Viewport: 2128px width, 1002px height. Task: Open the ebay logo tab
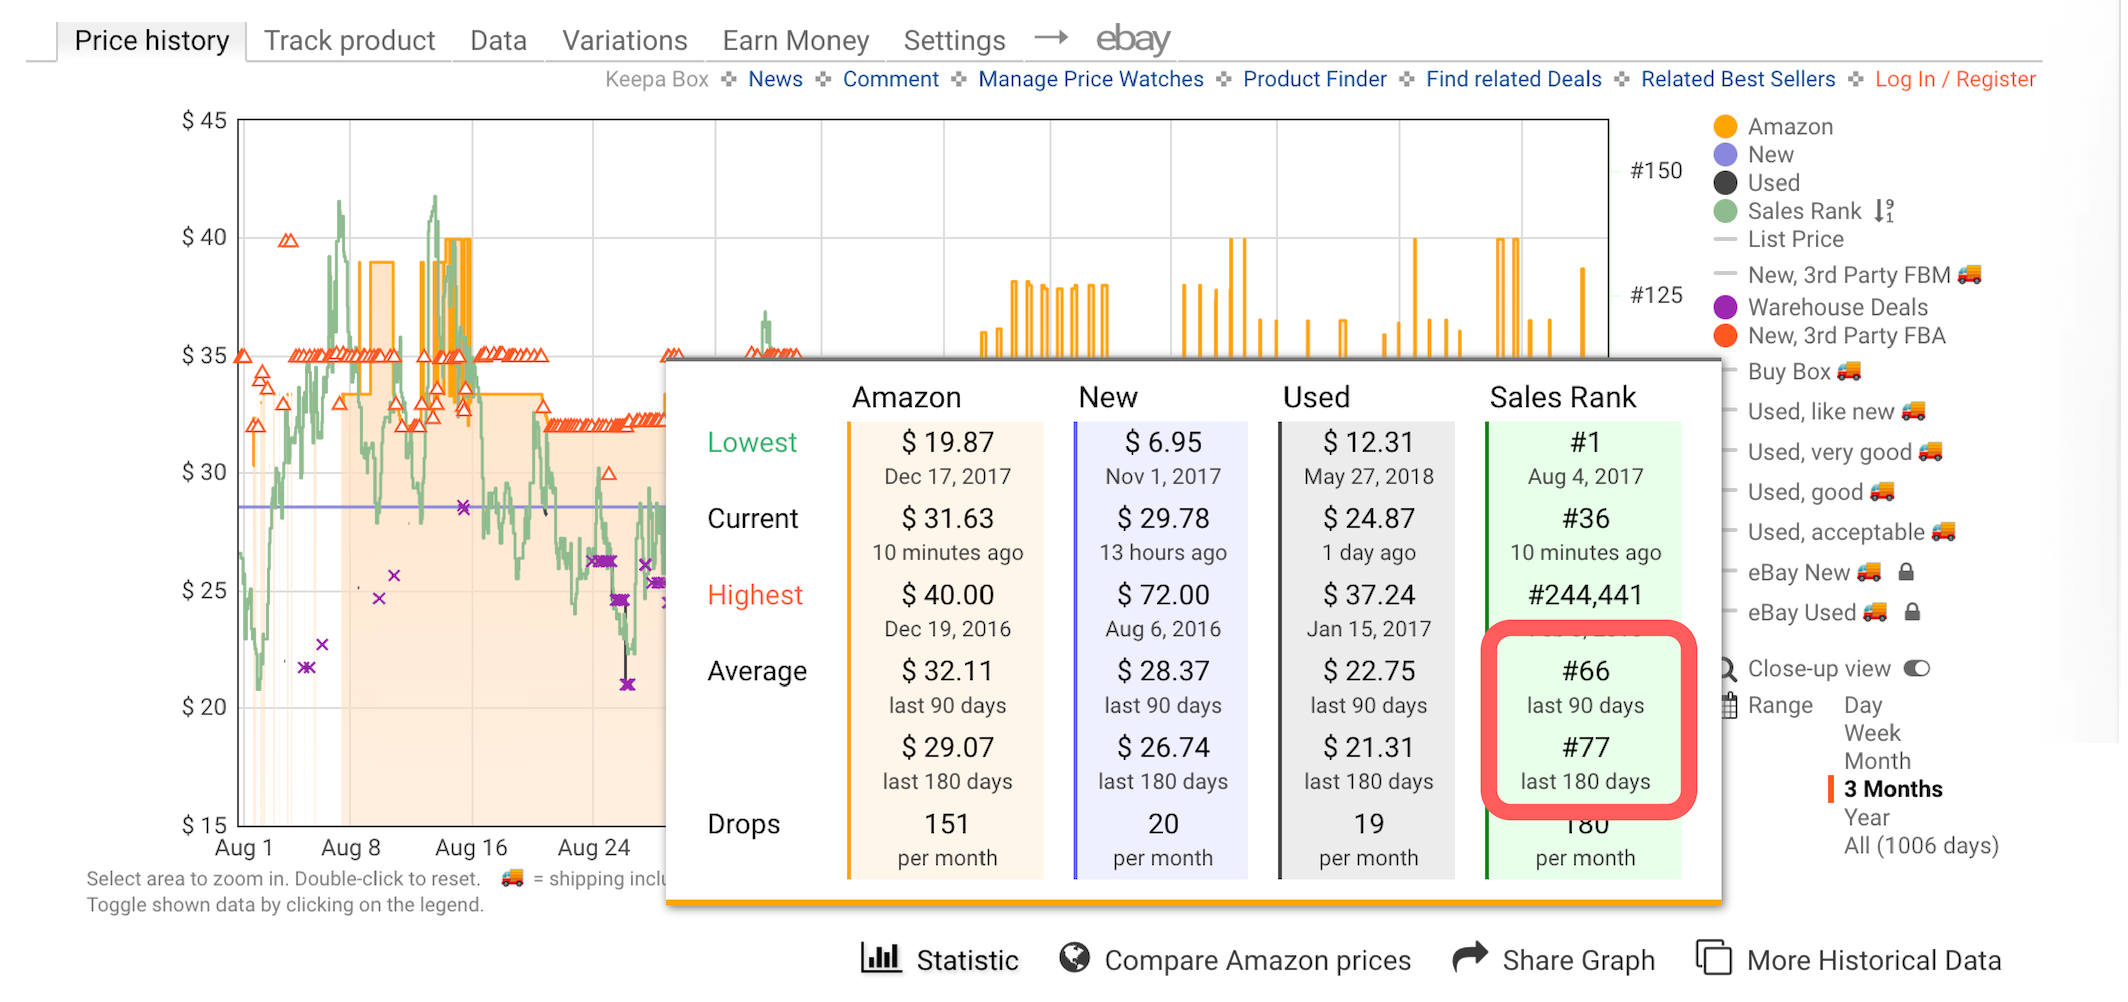click(1132, 40)
